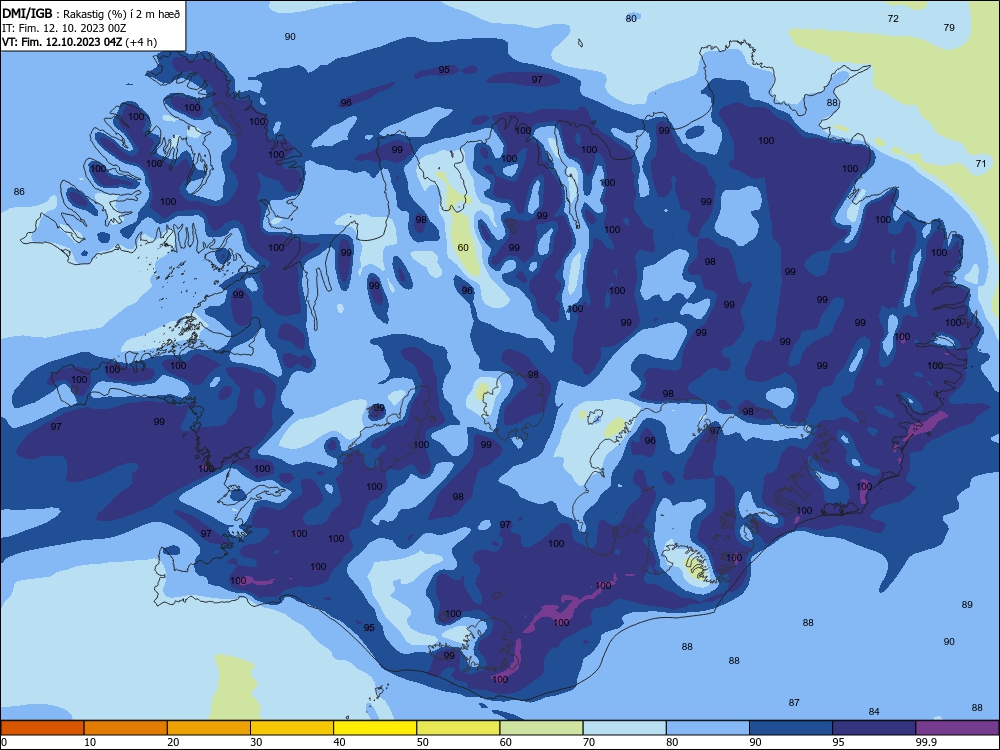This screenshot has height=750, width=1000.
Task: Click the legend tick label '40'
Action: tap(339, 742)
